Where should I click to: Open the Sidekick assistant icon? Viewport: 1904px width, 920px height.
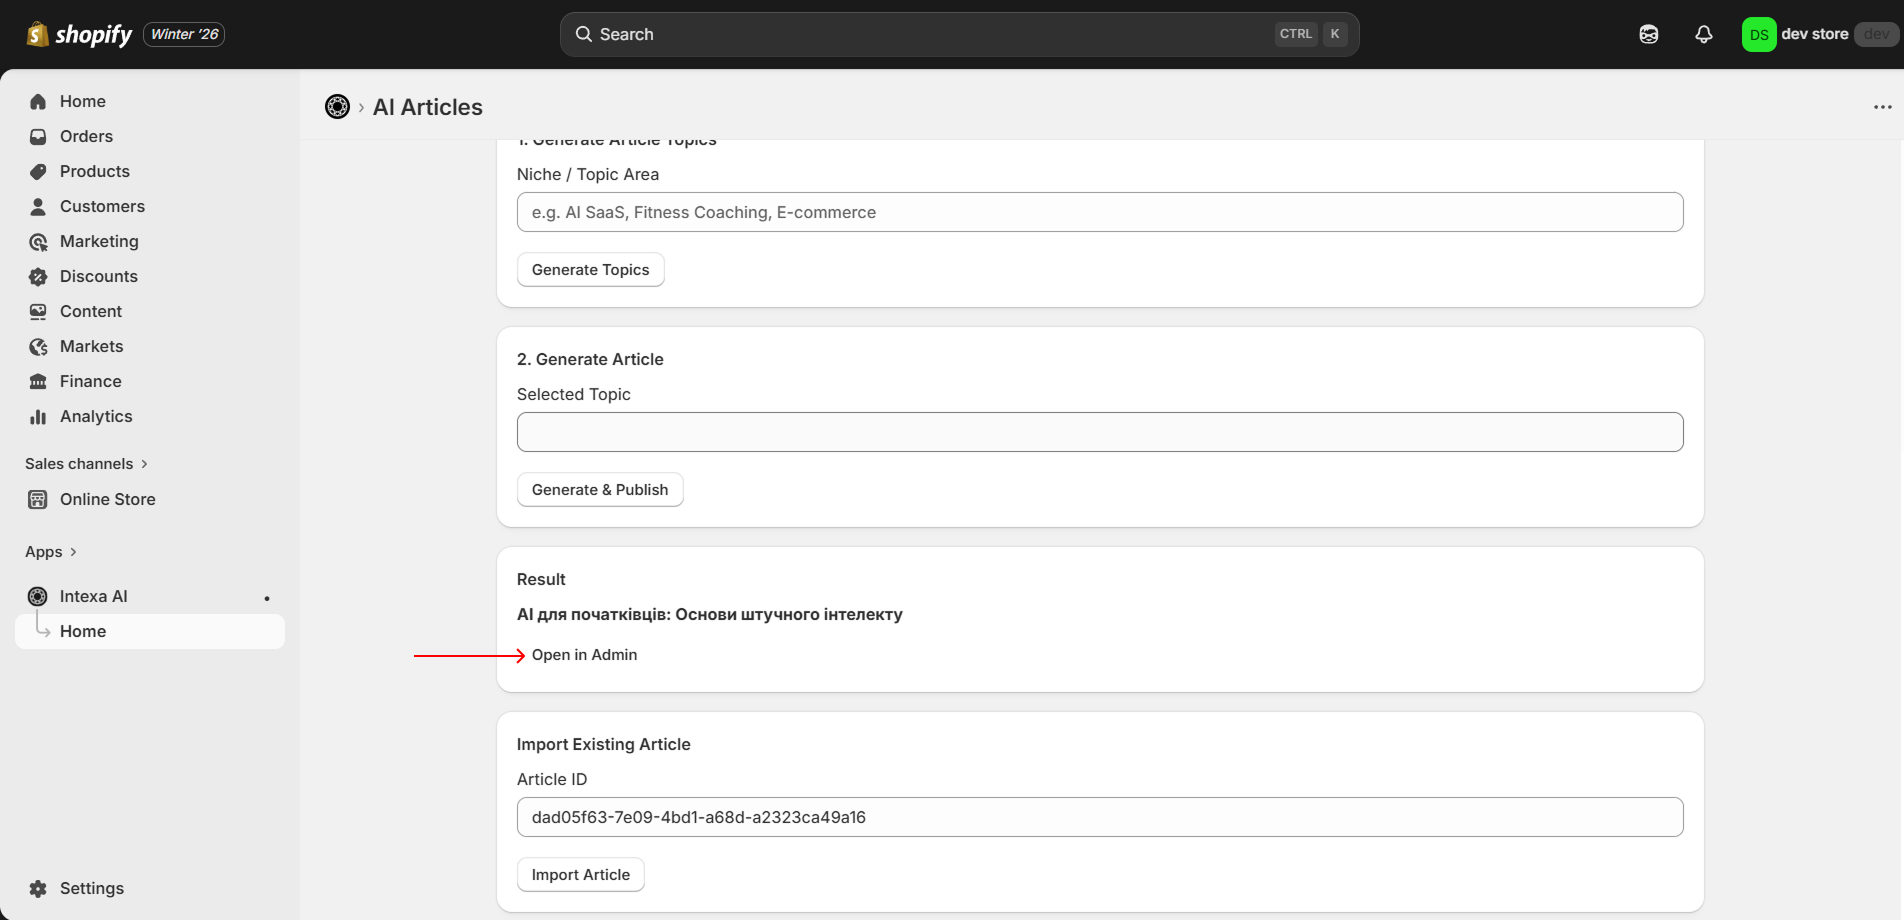[1649, 35]
